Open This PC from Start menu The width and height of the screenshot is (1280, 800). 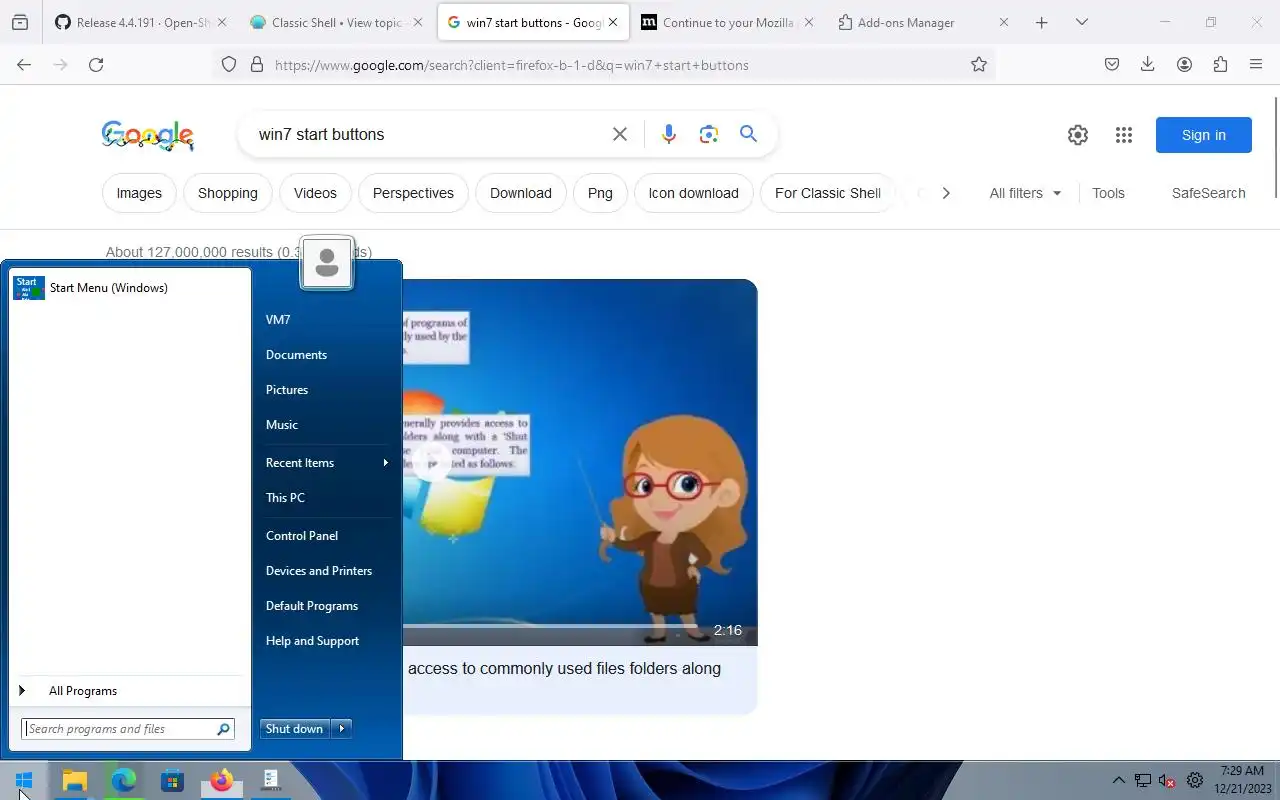(x=285, y=498)
